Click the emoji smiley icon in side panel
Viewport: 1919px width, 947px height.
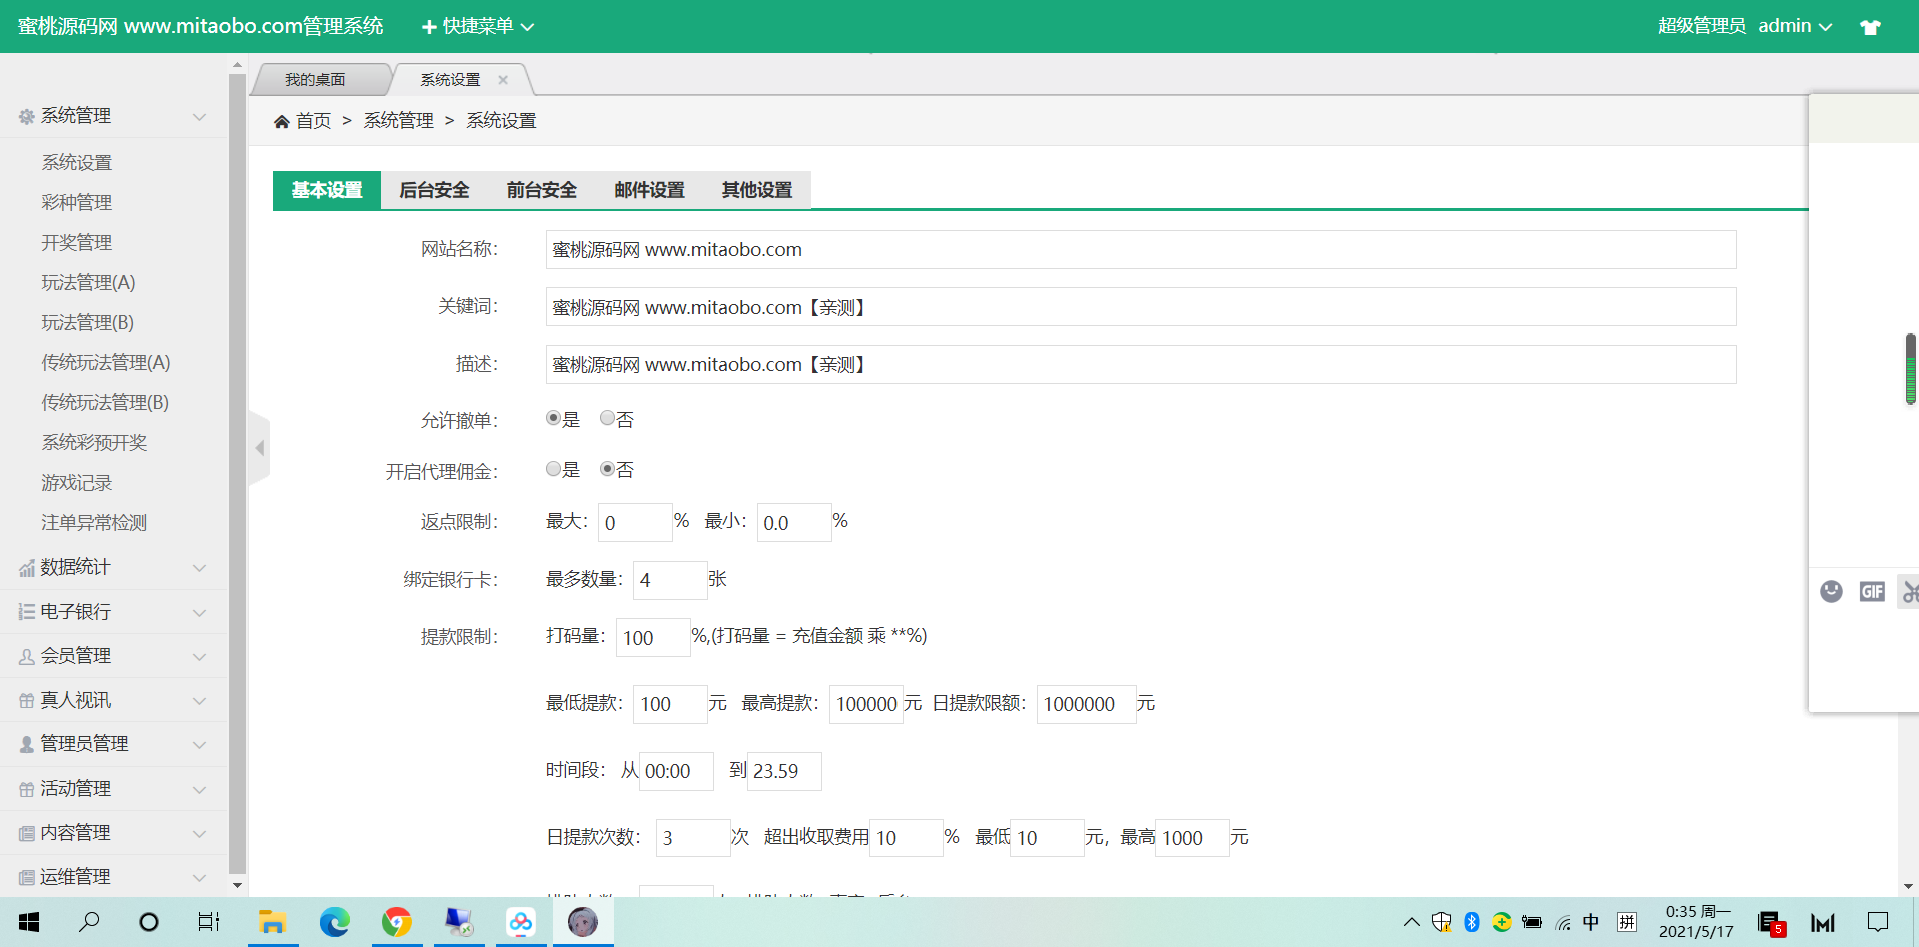click(x=1831, y=592)
